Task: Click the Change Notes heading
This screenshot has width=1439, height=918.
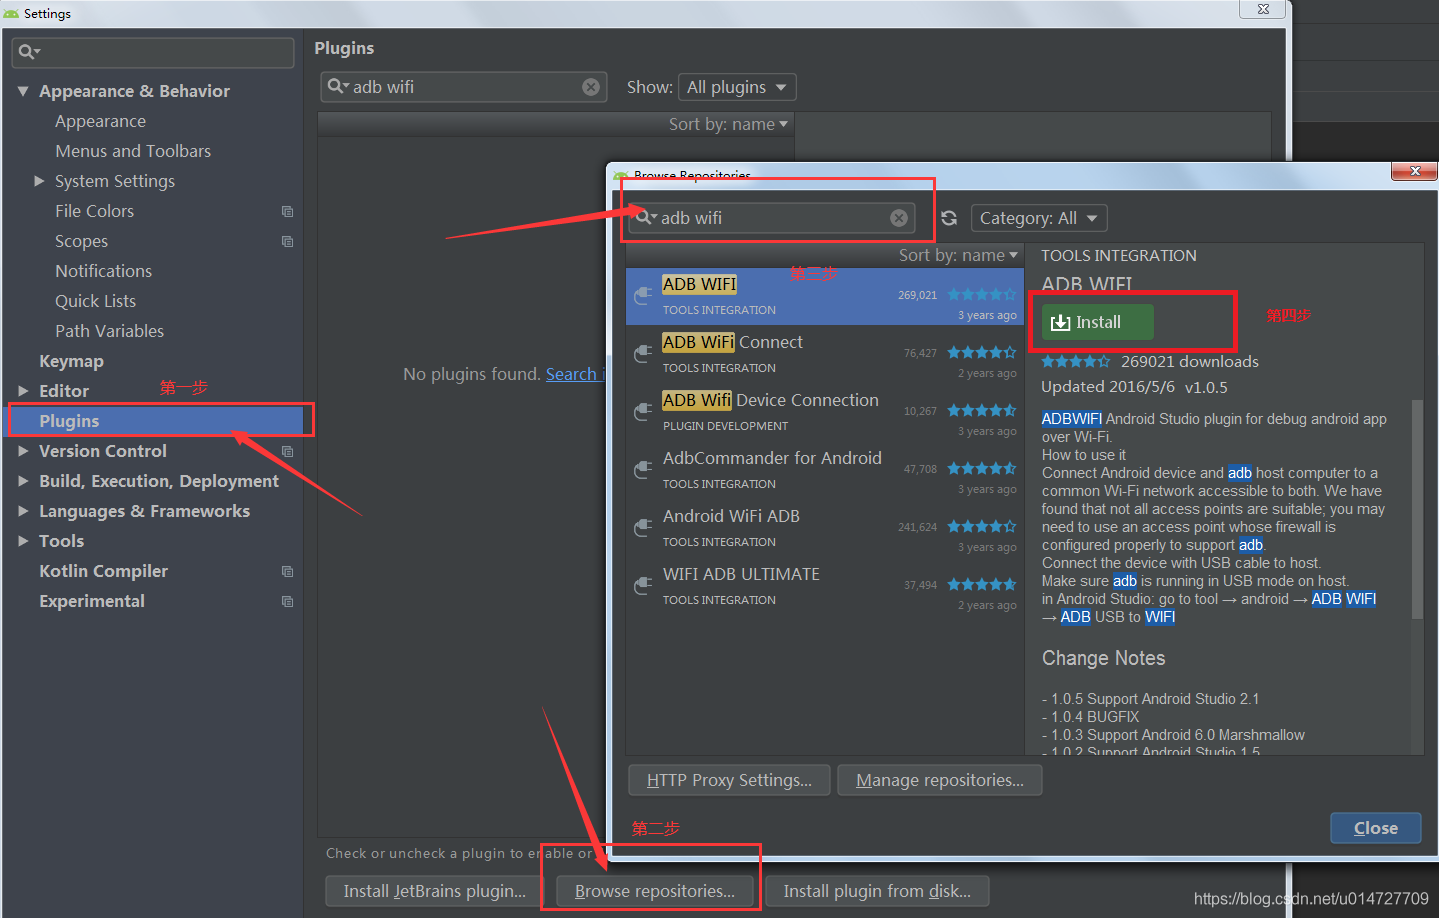Action: (x=1103, y=658)
